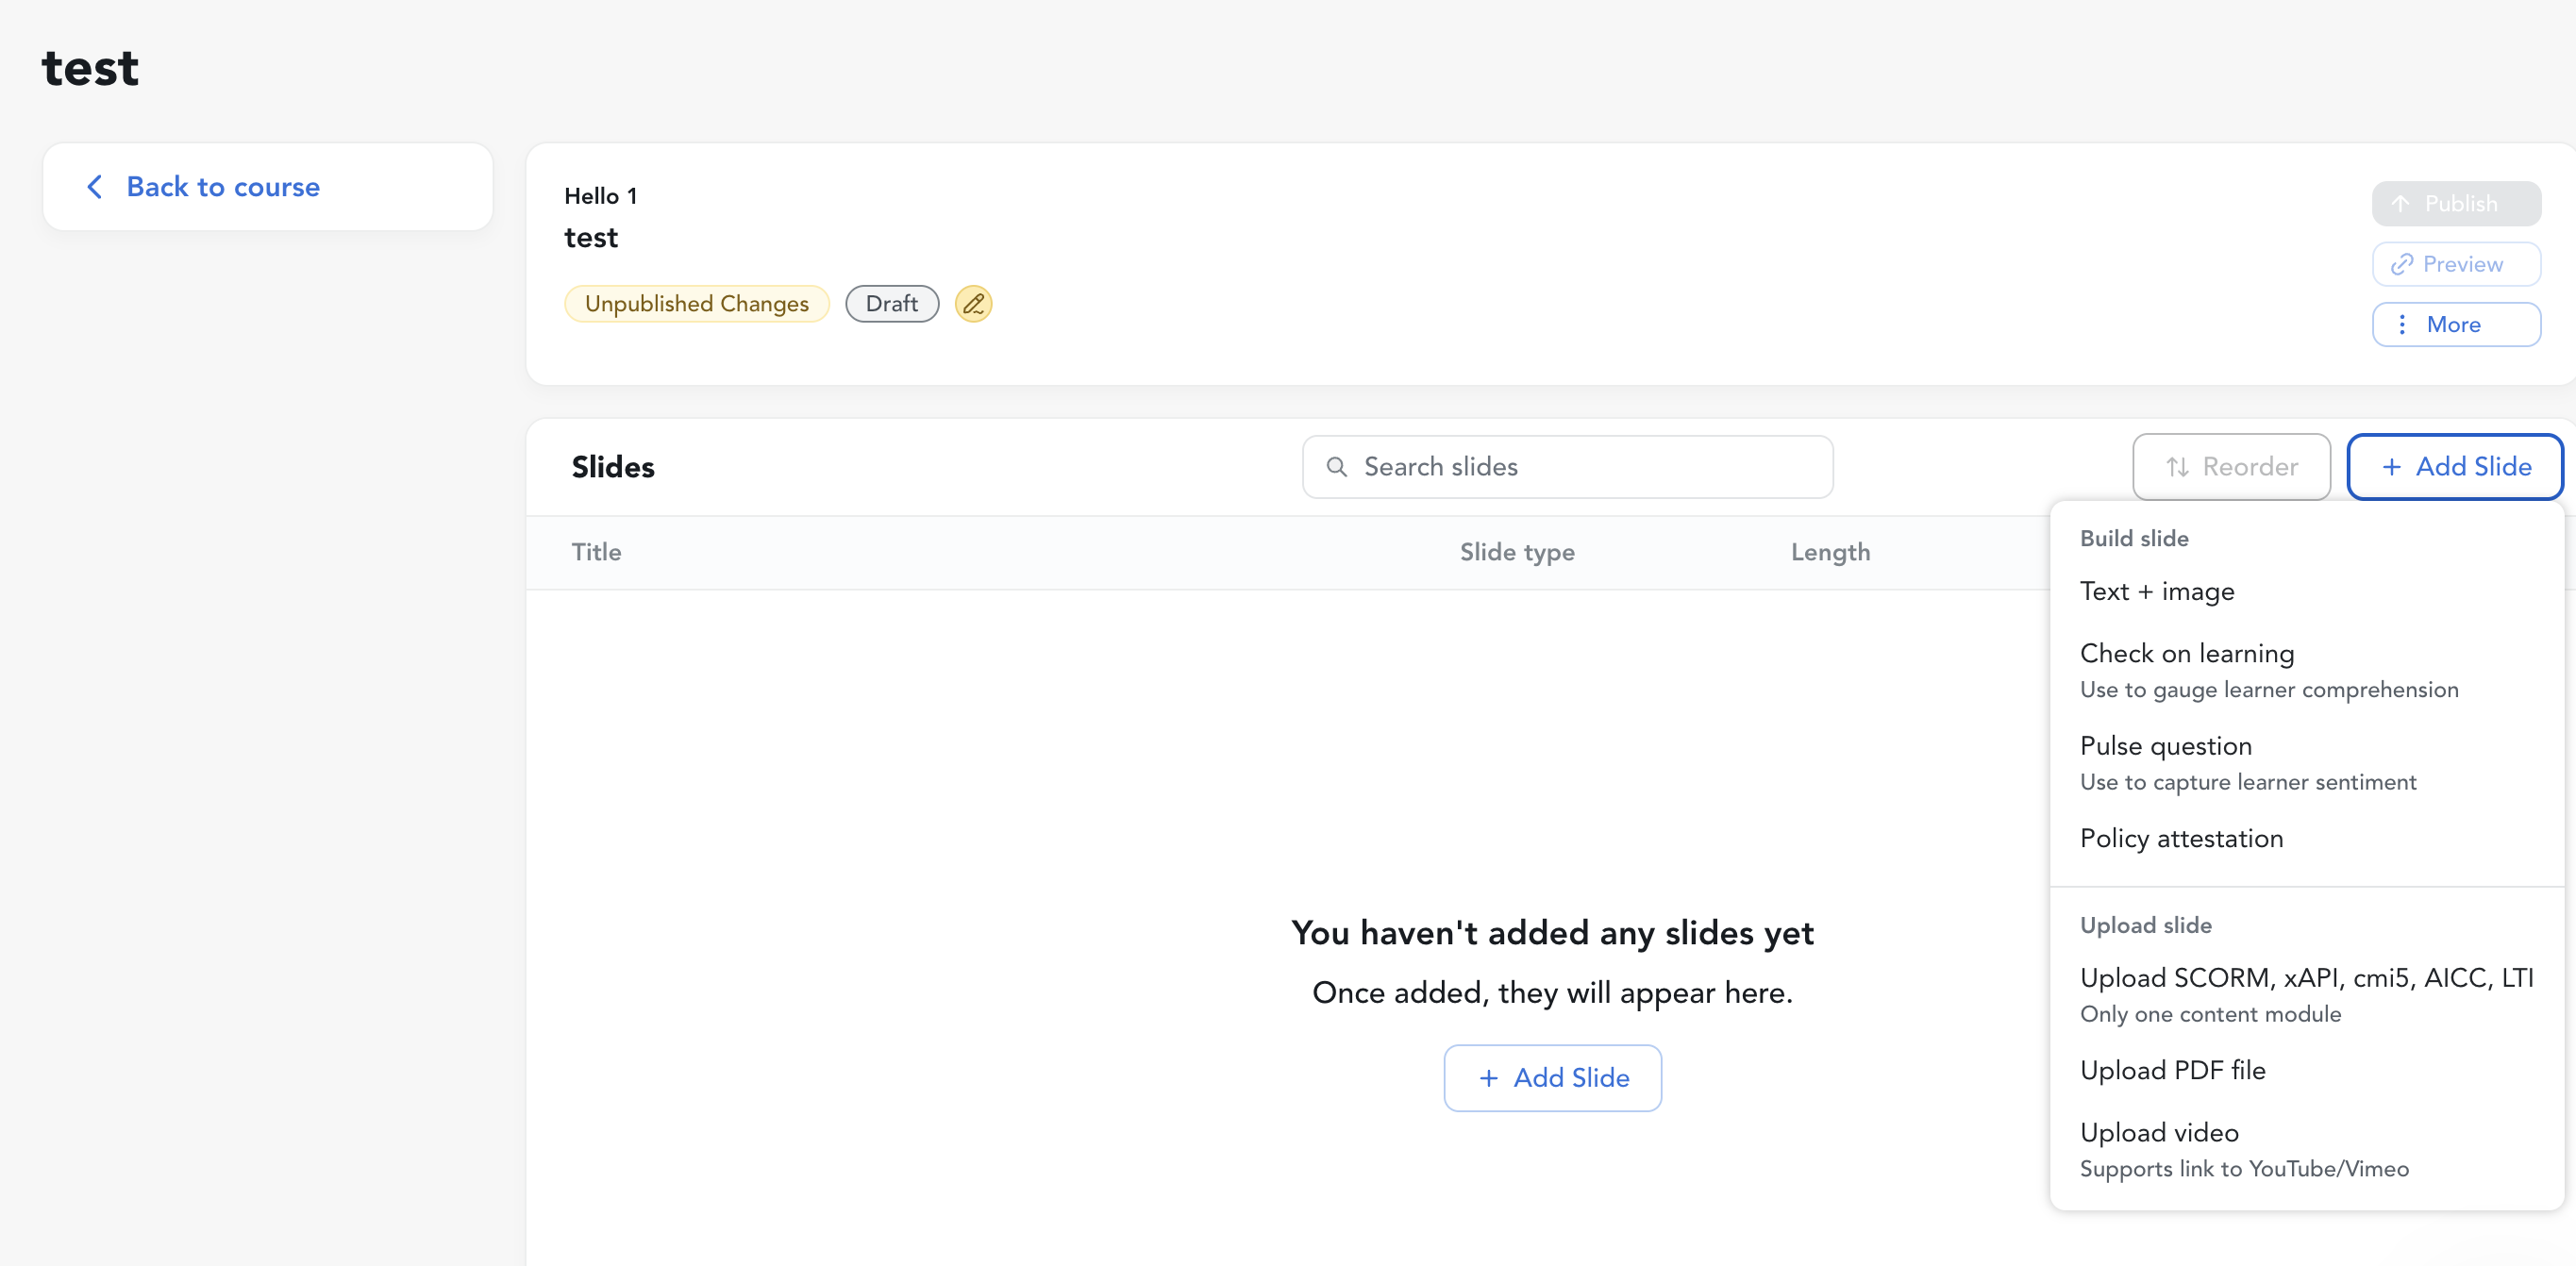Focus the Search slides field

[1567, 467]
